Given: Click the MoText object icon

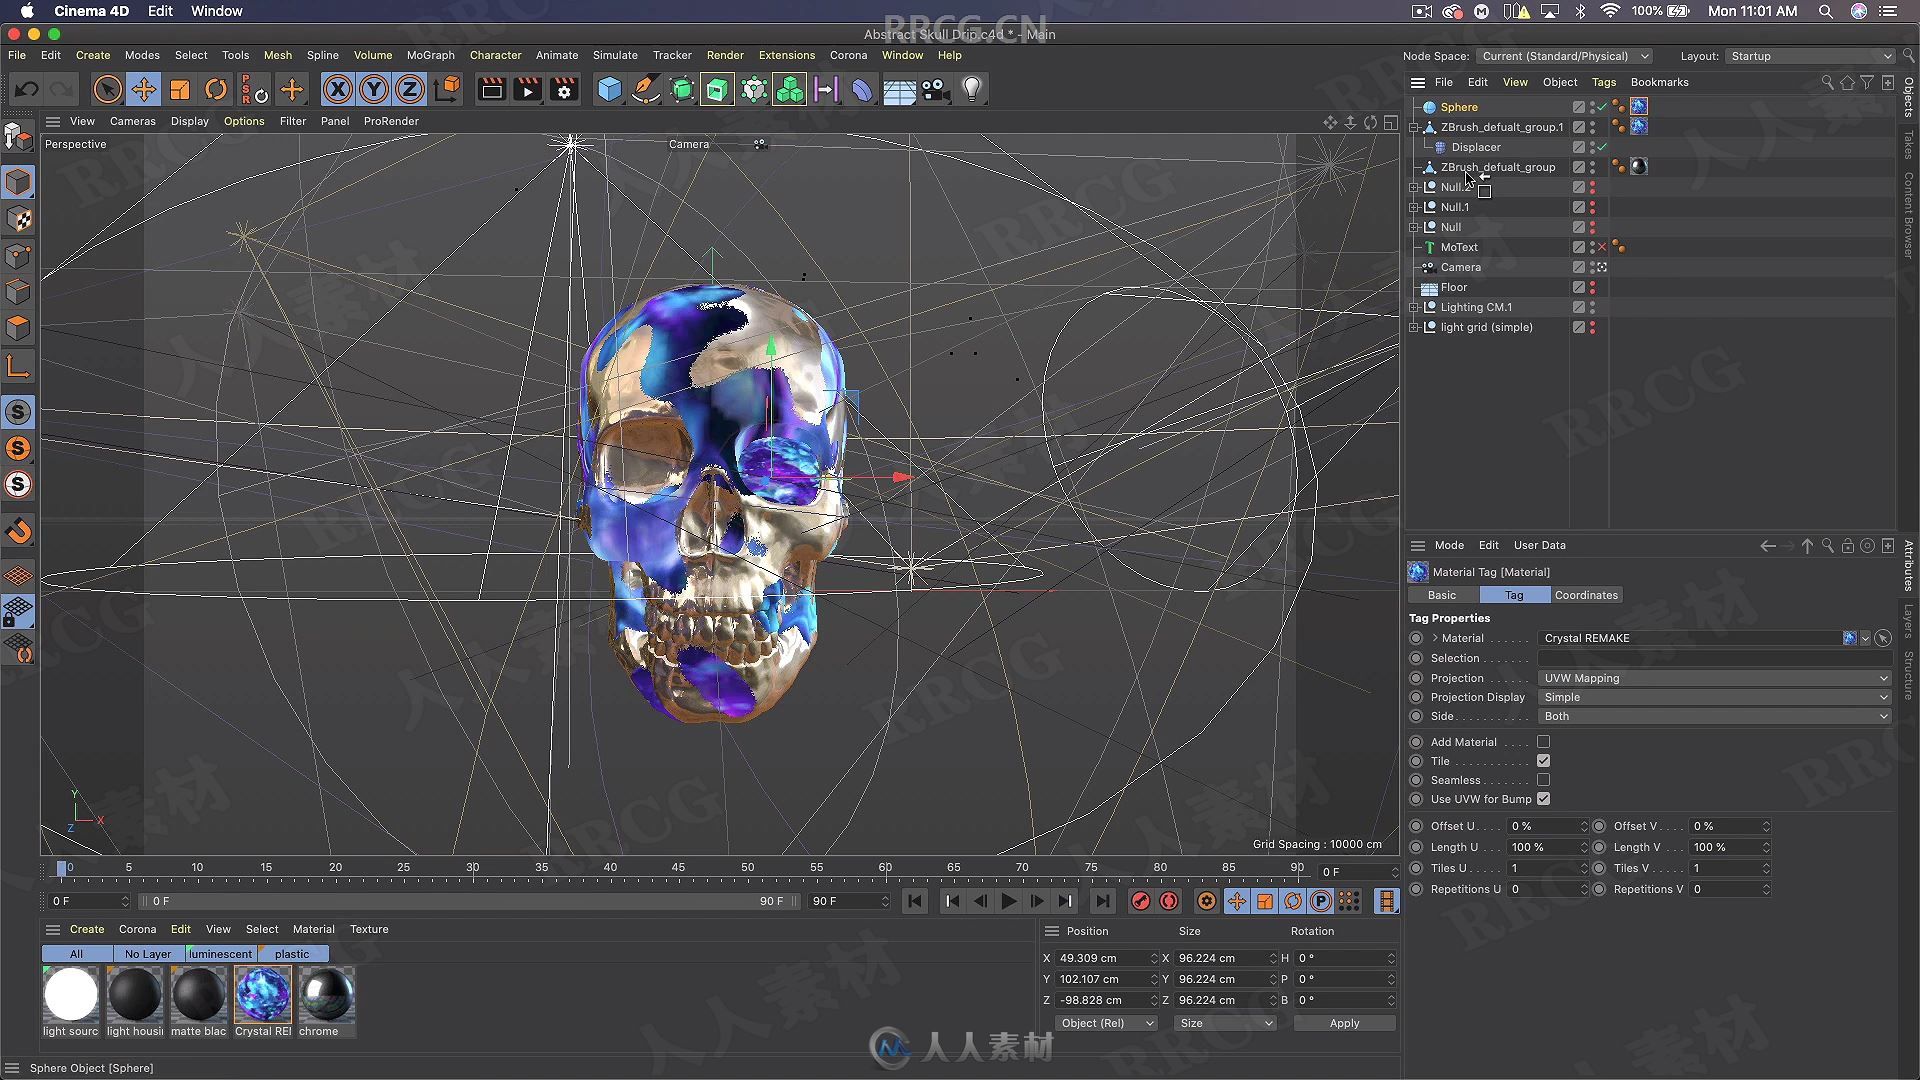Looking at the screenshot, I should (x=1432, y=247).
